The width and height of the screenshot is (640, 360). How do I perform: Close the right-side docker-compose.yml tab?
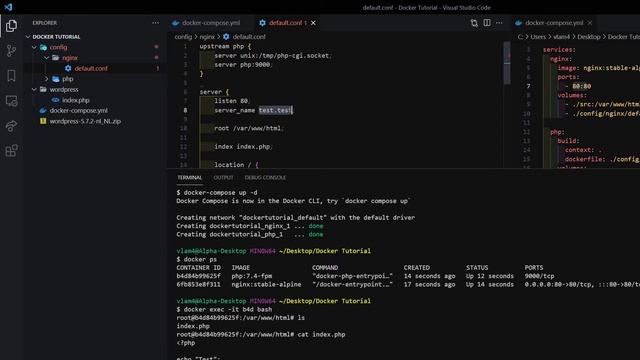tap(590, 23)
